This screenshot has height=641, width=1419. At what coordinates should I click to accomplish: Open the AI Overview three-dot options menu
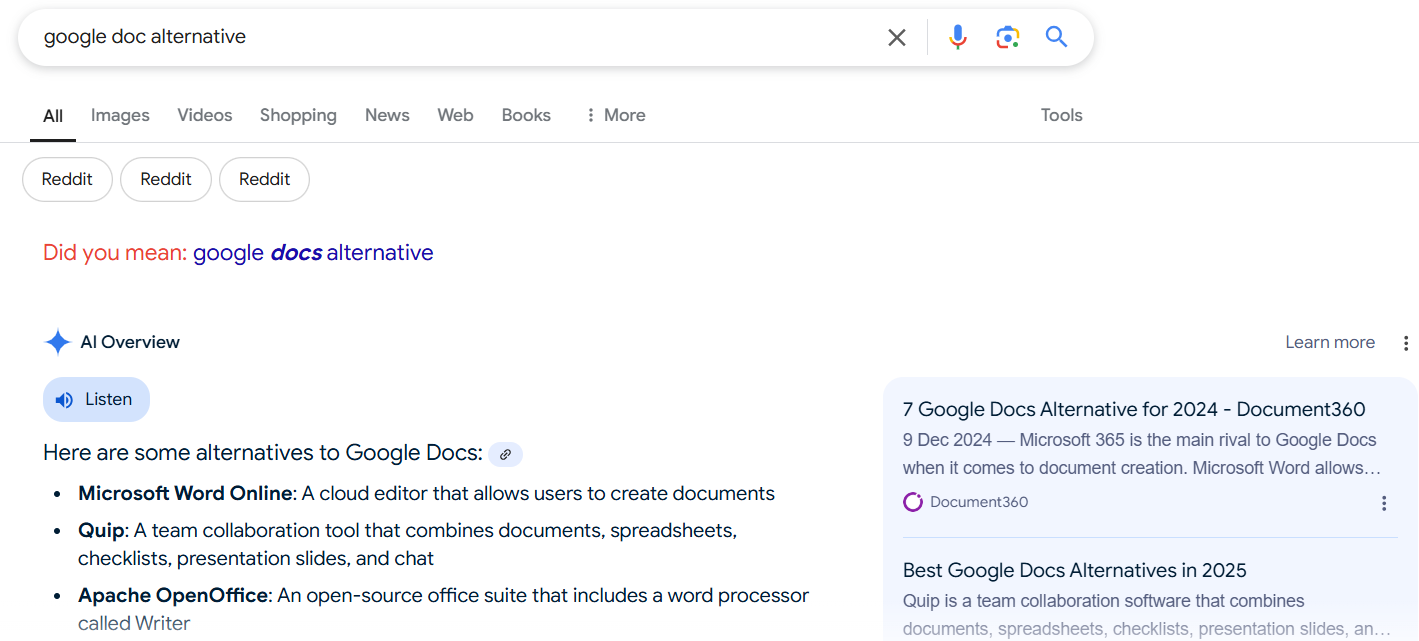click(1407, 342)
